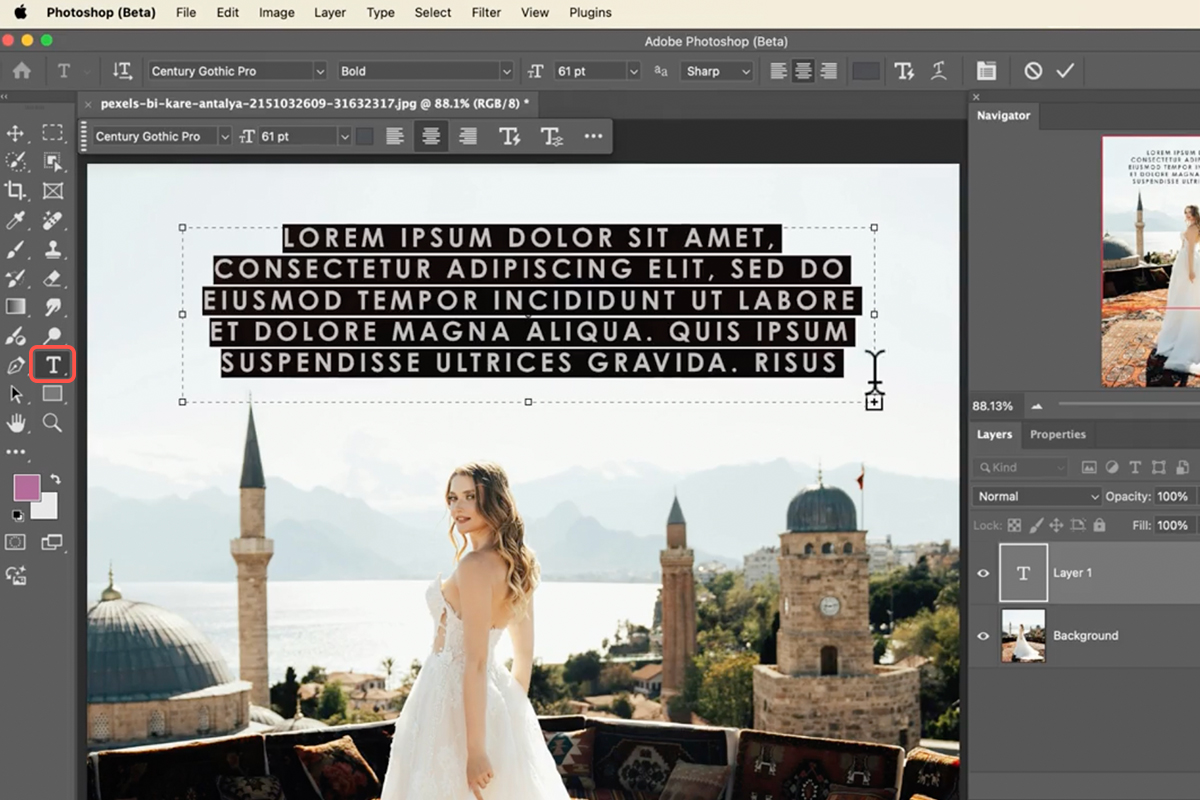Hide Layer 1 using its eye icon
Viewport: 1200px width, 800px height.
point(983,573)
